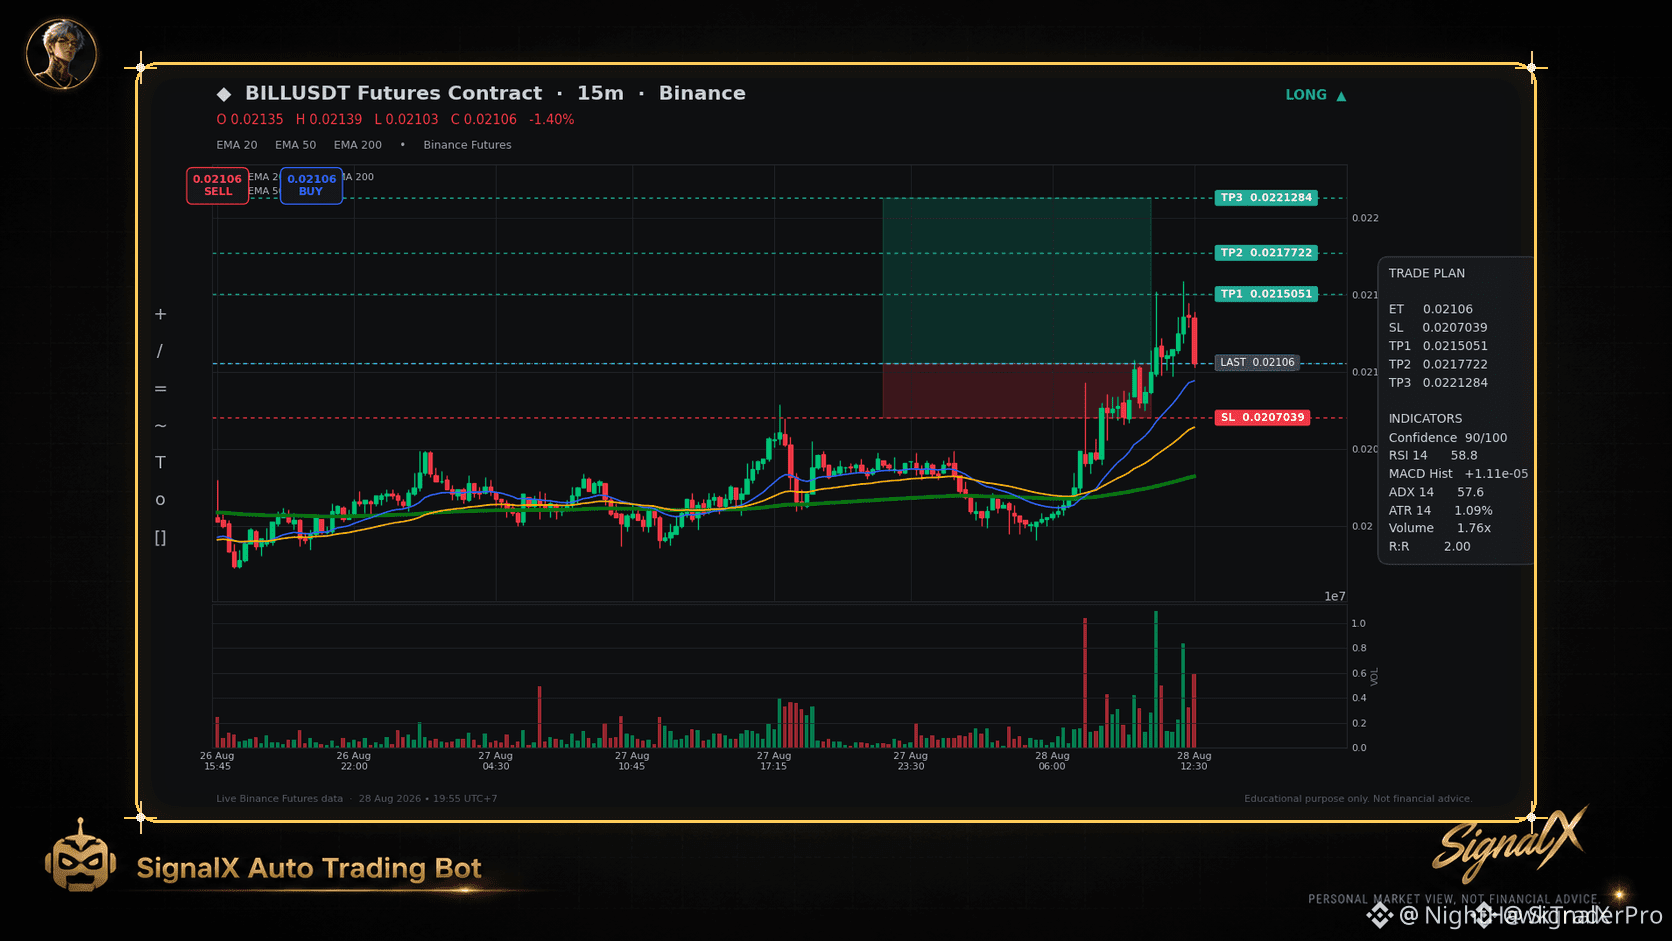Click the profile avatar picture
The height and width of the screenshot is (941, 1672).
pos(61,53)
